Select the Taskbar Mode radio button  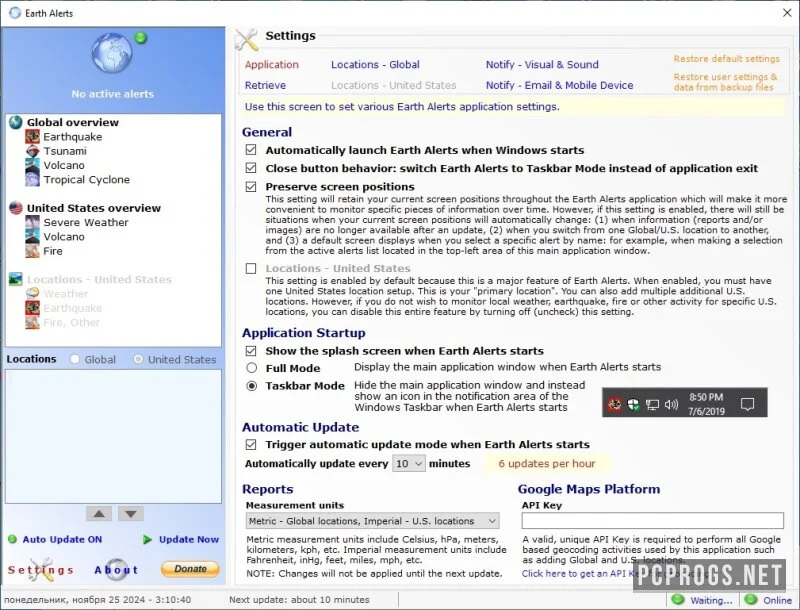tap(252, 386)
